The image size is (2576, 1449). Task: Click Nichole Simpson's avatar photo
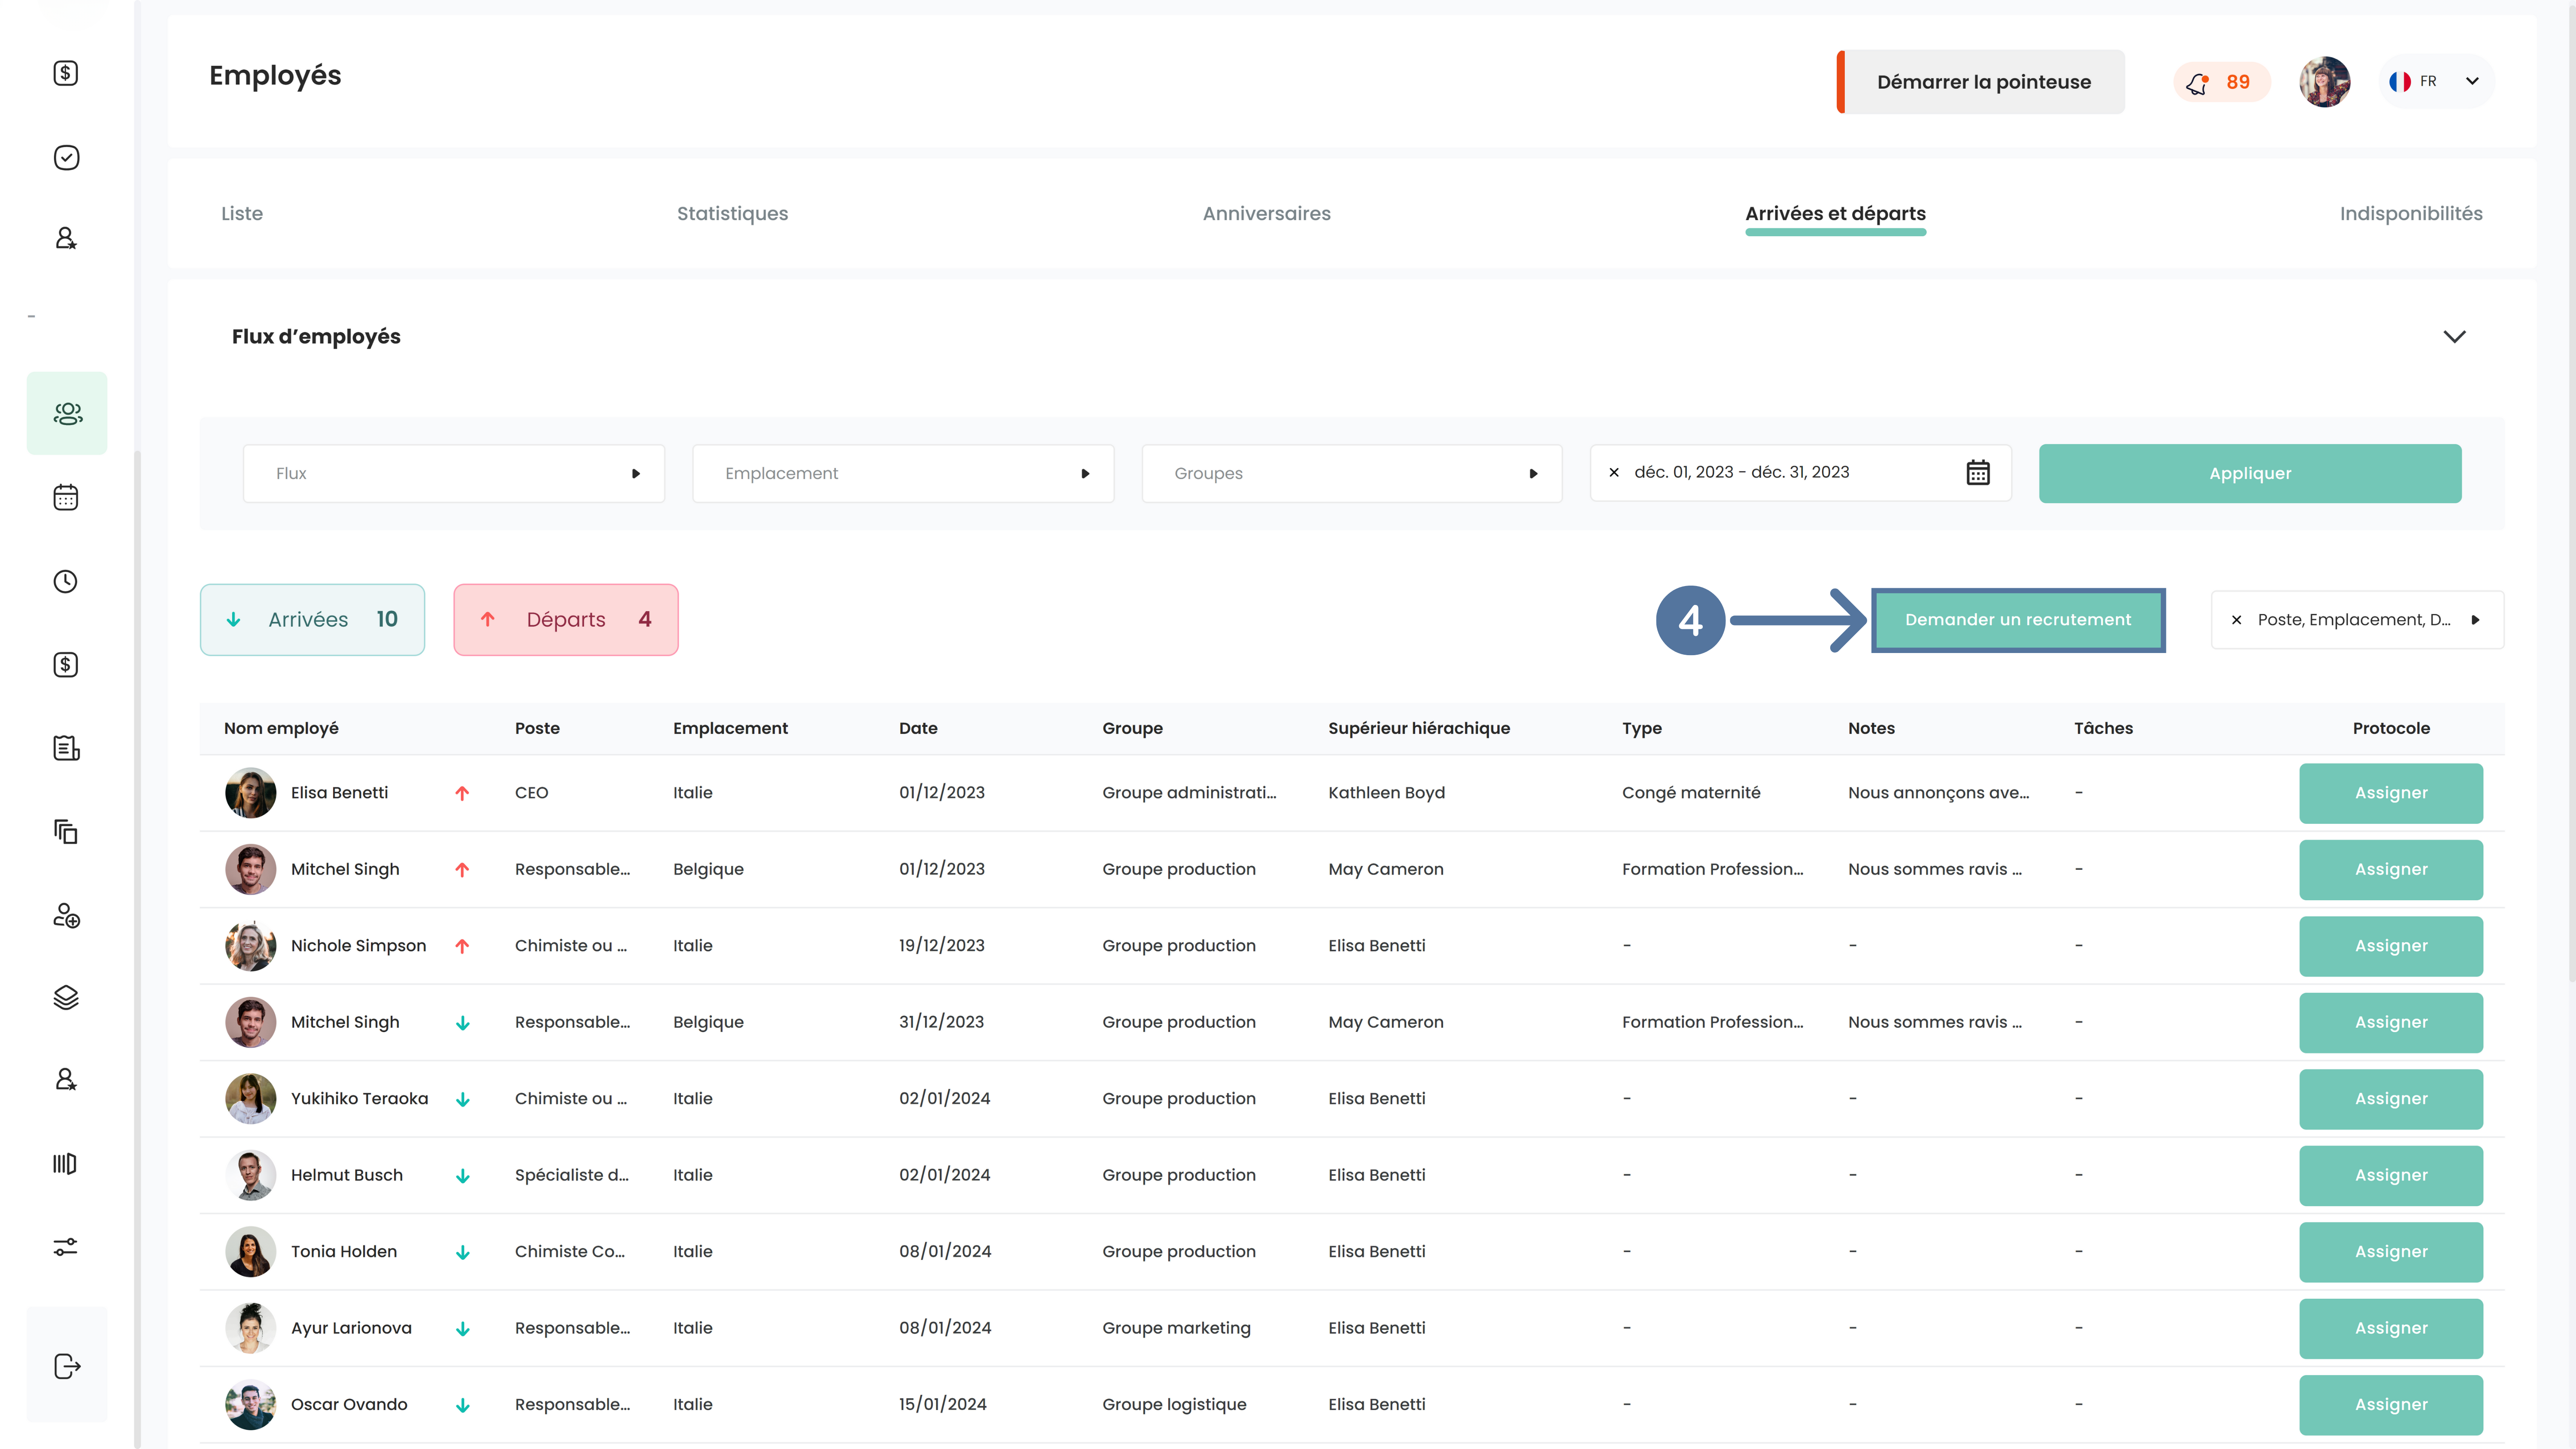(x=251, y=946)
